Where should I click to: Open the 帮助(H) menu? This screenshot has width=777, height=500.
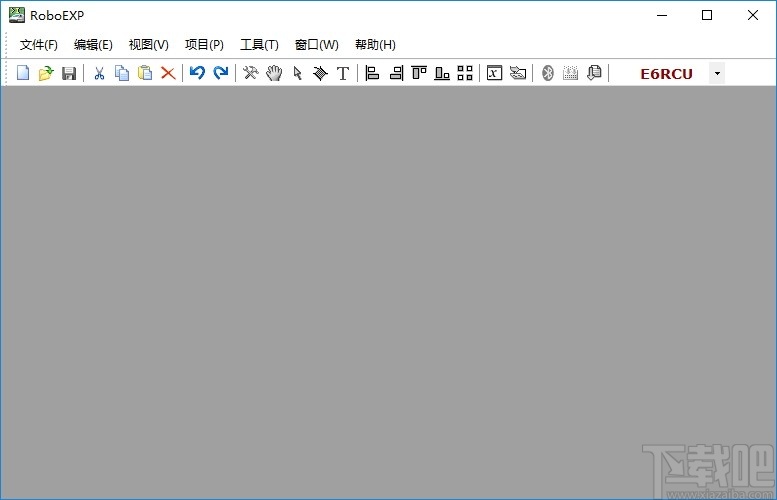tap(375, 45)
